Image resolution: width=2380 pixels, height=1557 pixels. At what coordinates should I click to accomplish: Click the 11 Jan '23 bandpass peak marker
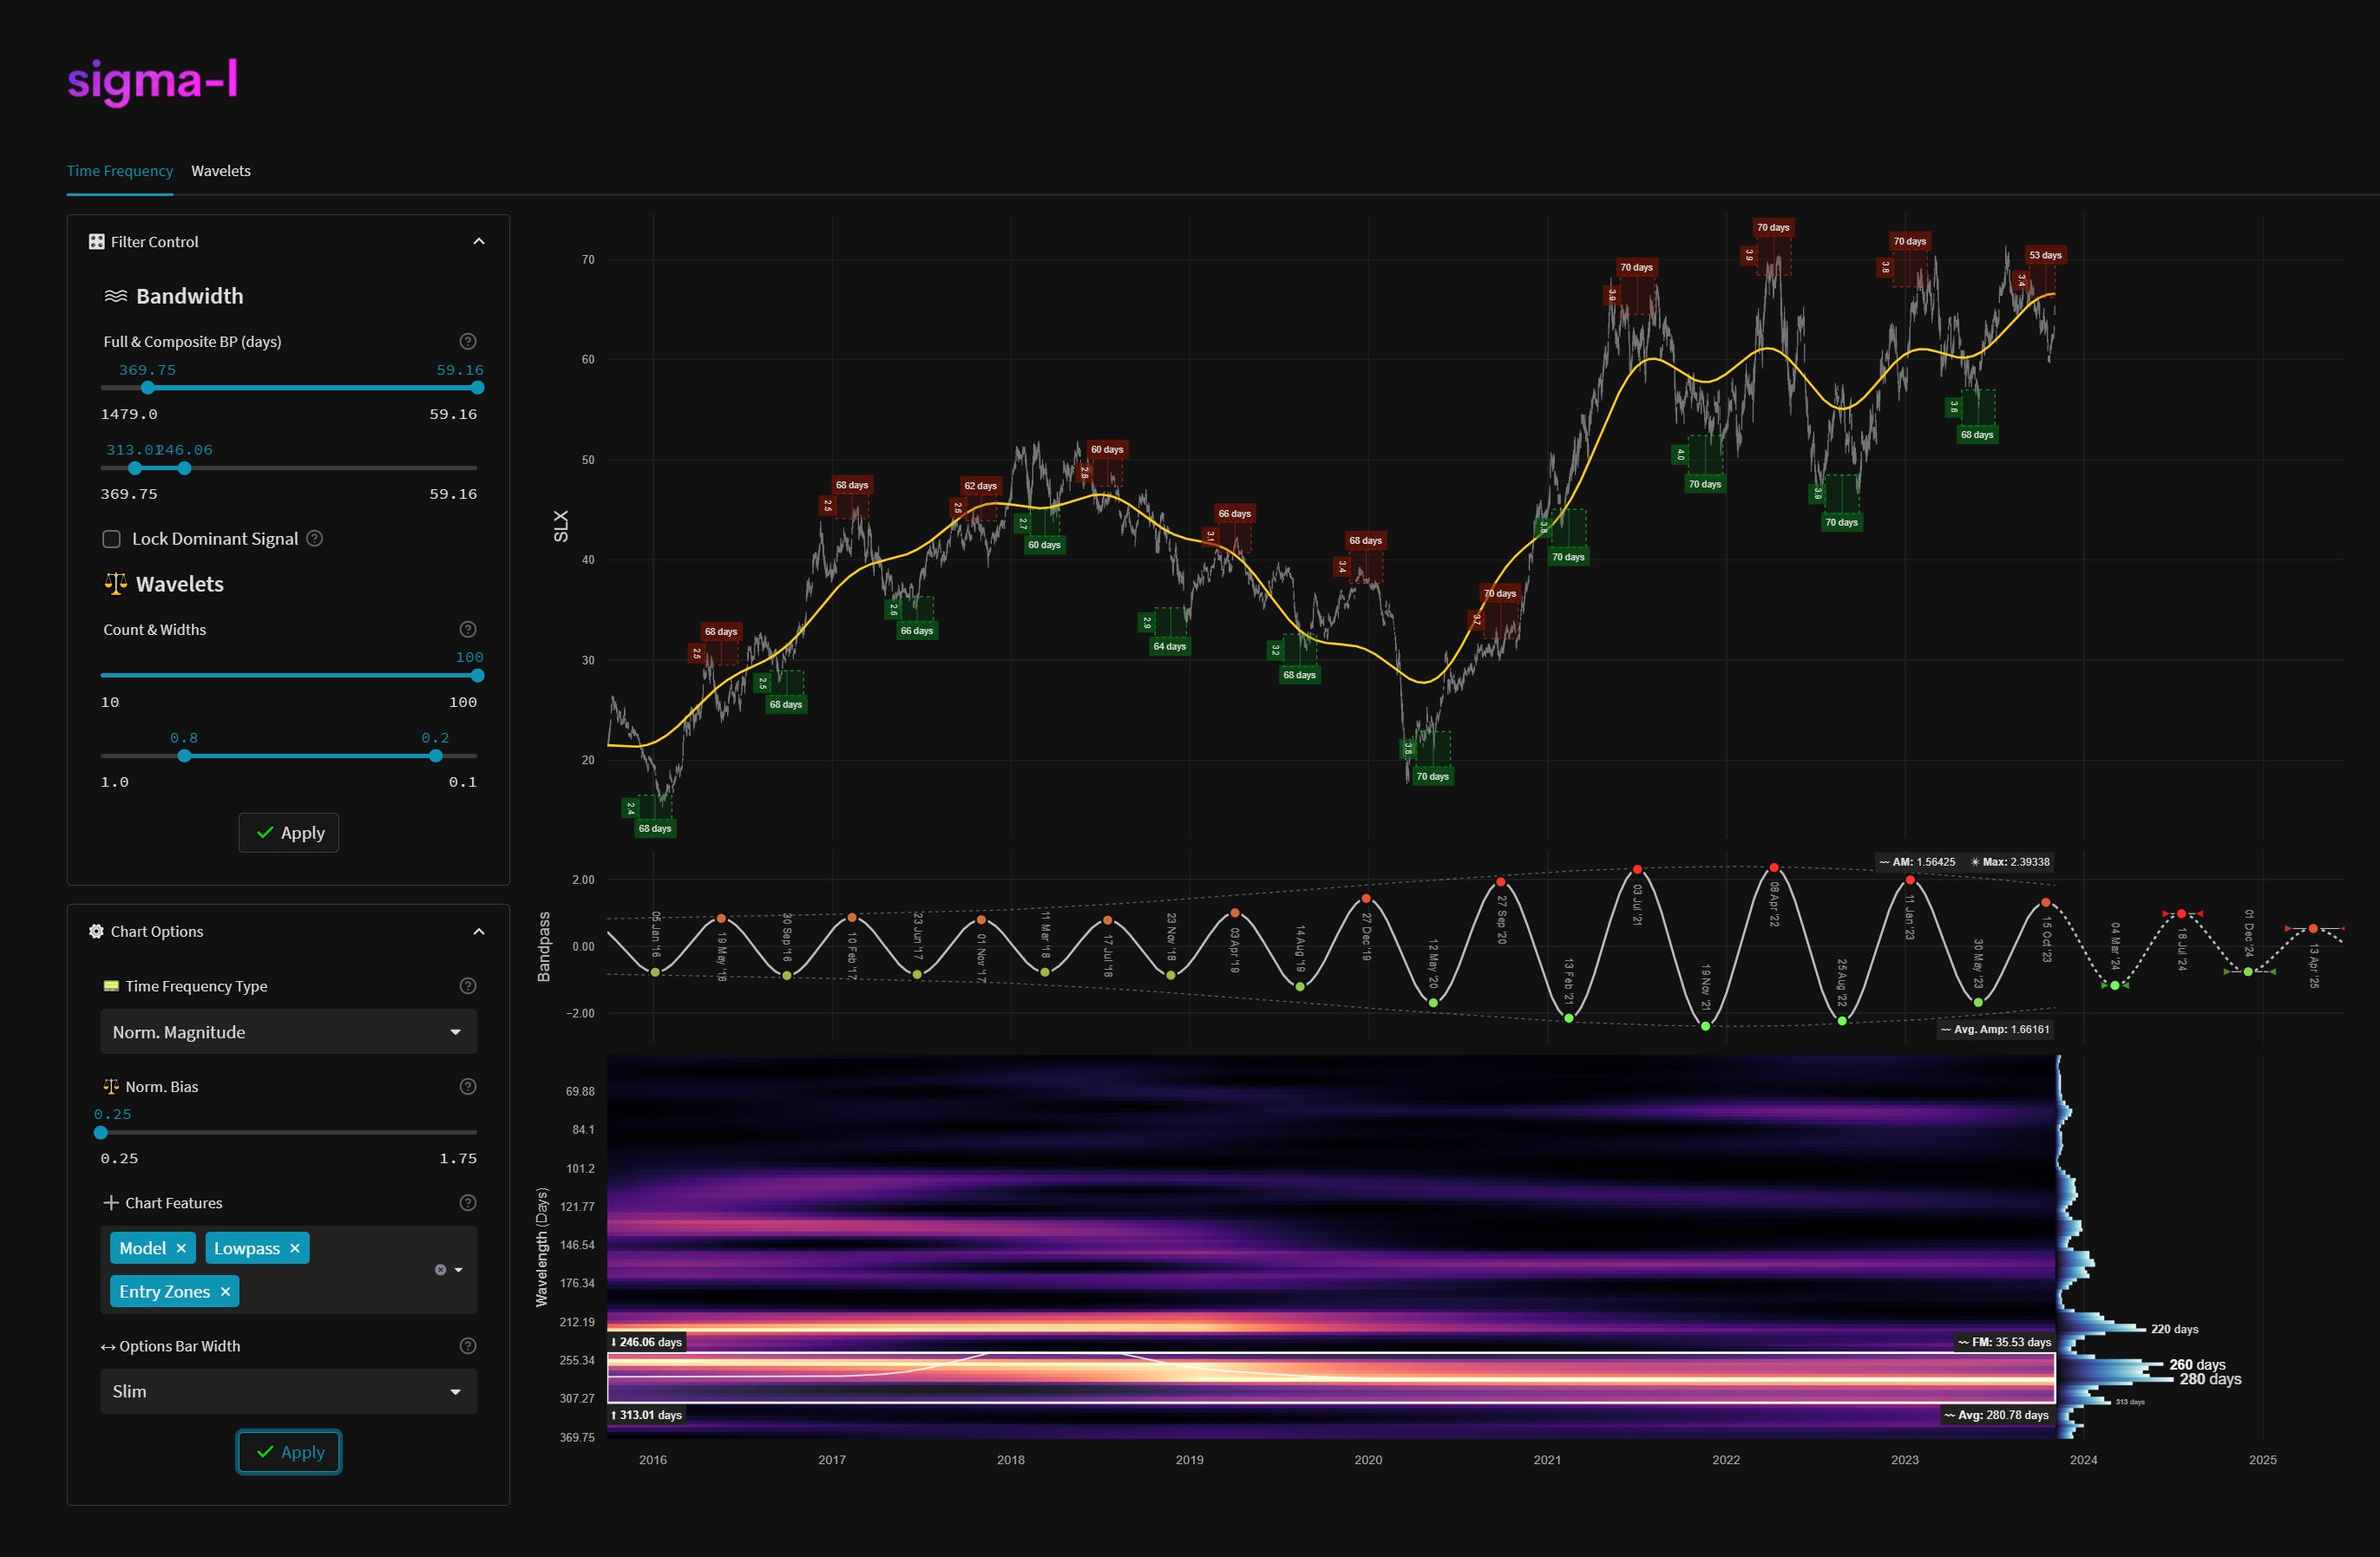[1910, 880]
